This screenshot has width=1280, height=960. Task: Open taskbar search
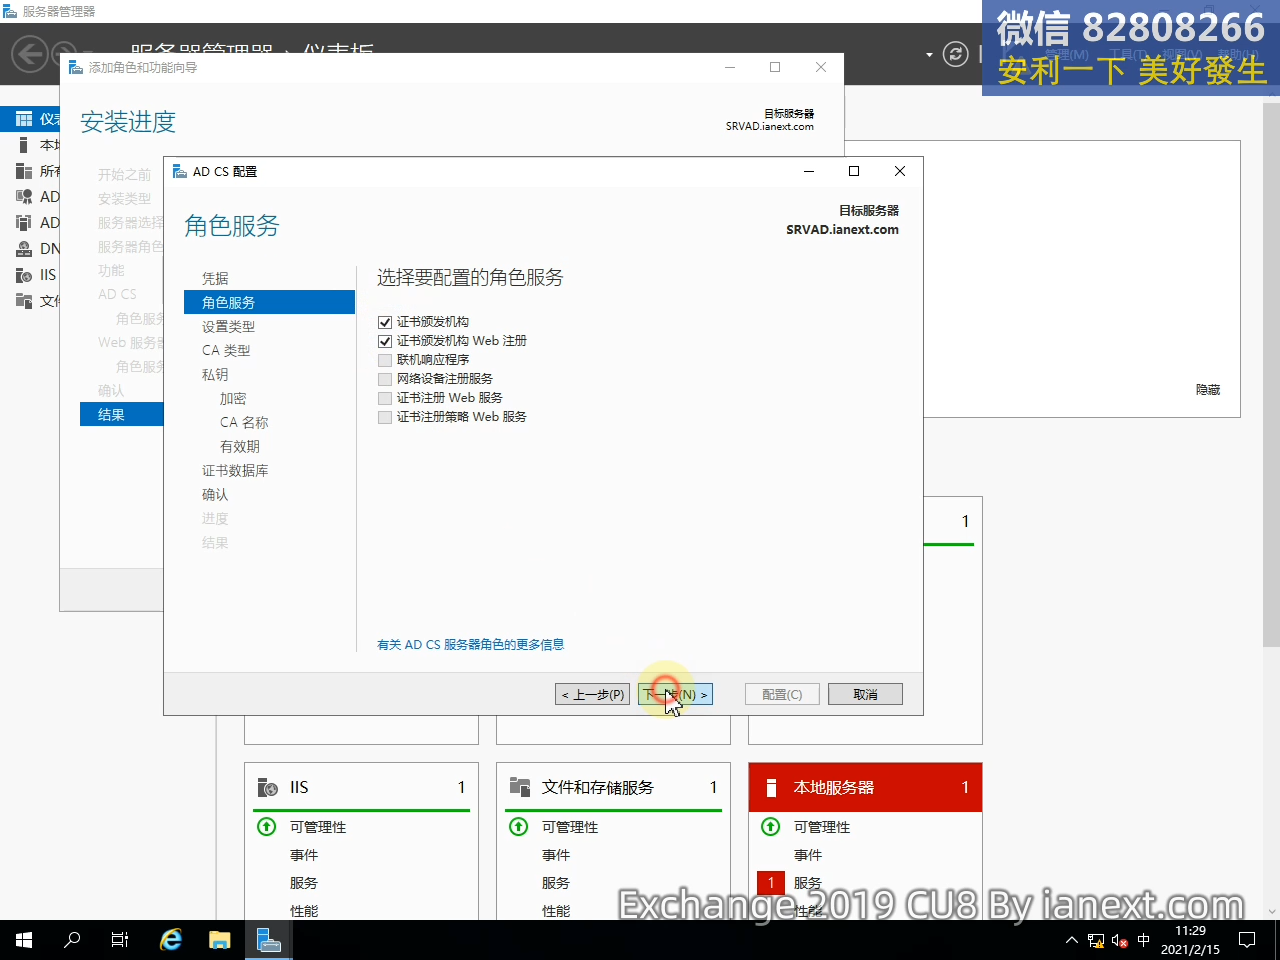click(x=72, y=940)
